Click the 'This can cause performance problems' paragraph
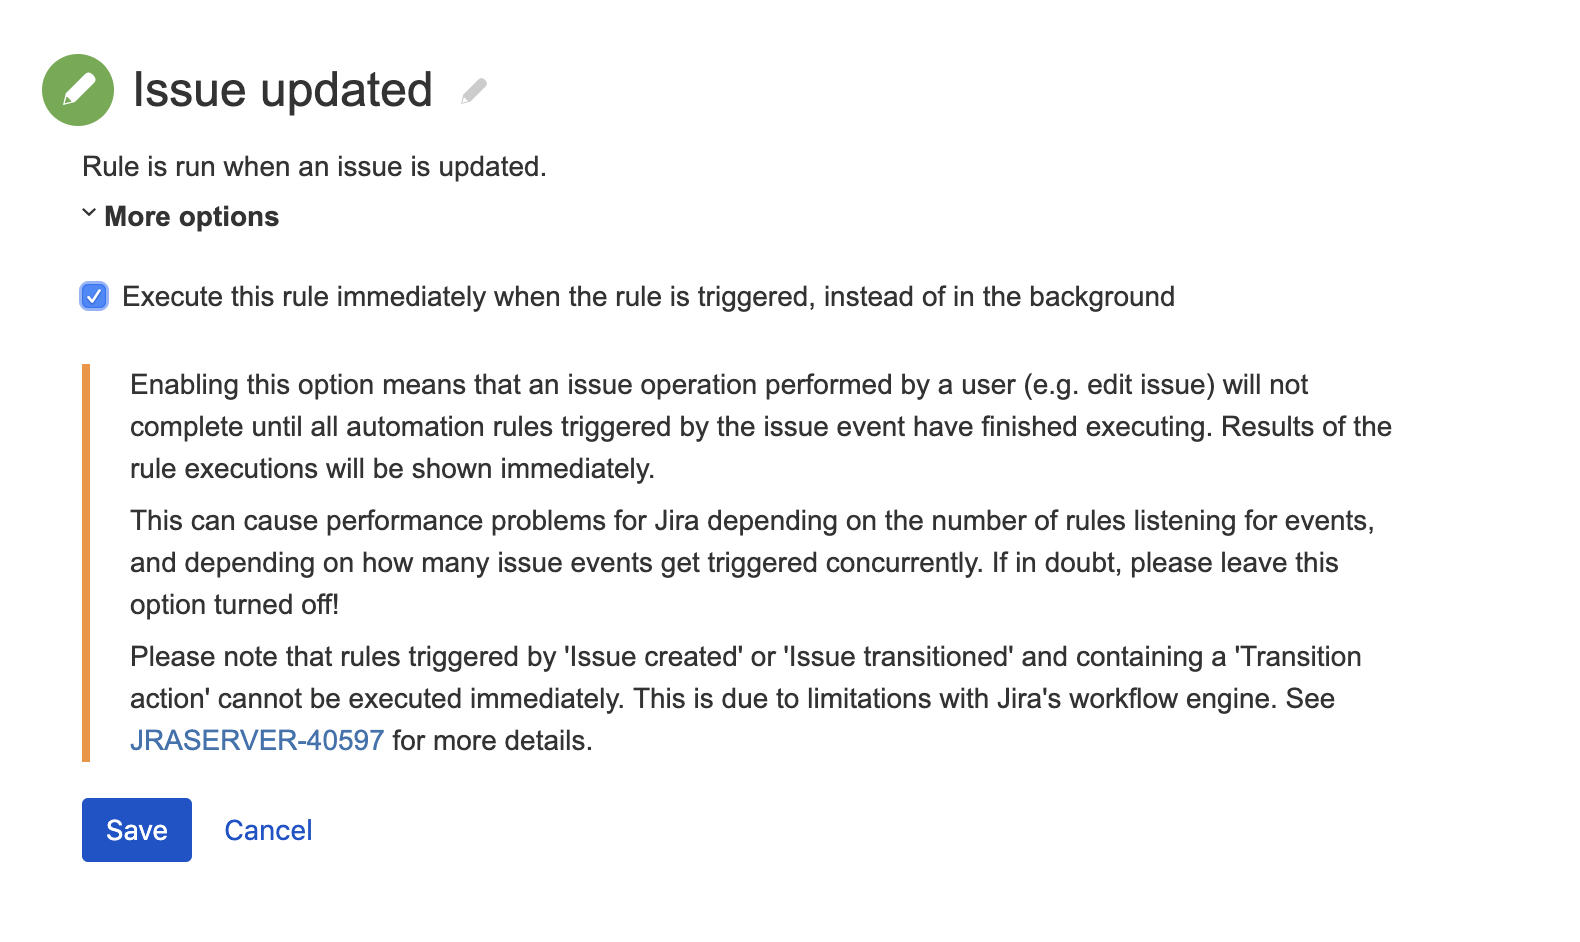Viewport: 1580px width, 942px height. (x=750, y=521)
